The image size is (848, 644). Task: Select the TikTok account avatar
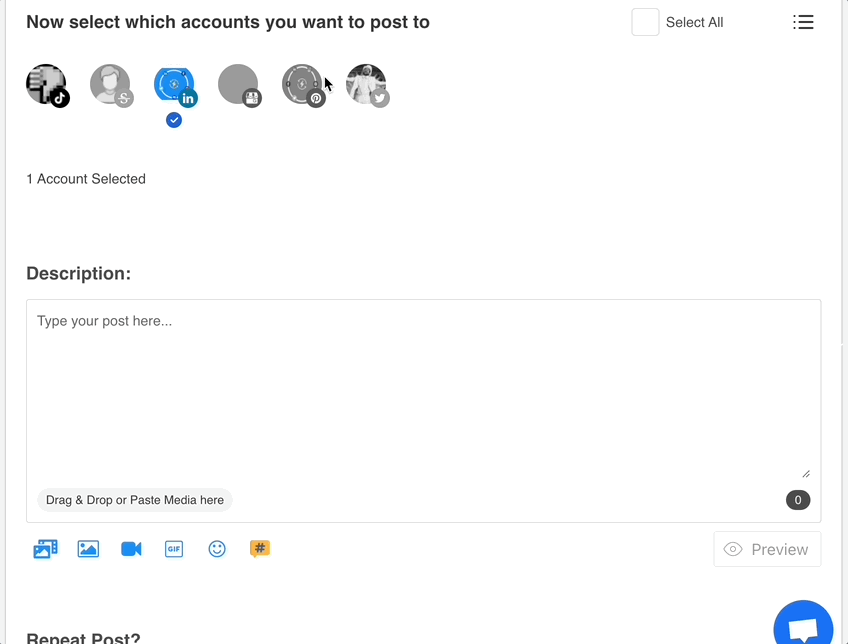click(47, 84)
